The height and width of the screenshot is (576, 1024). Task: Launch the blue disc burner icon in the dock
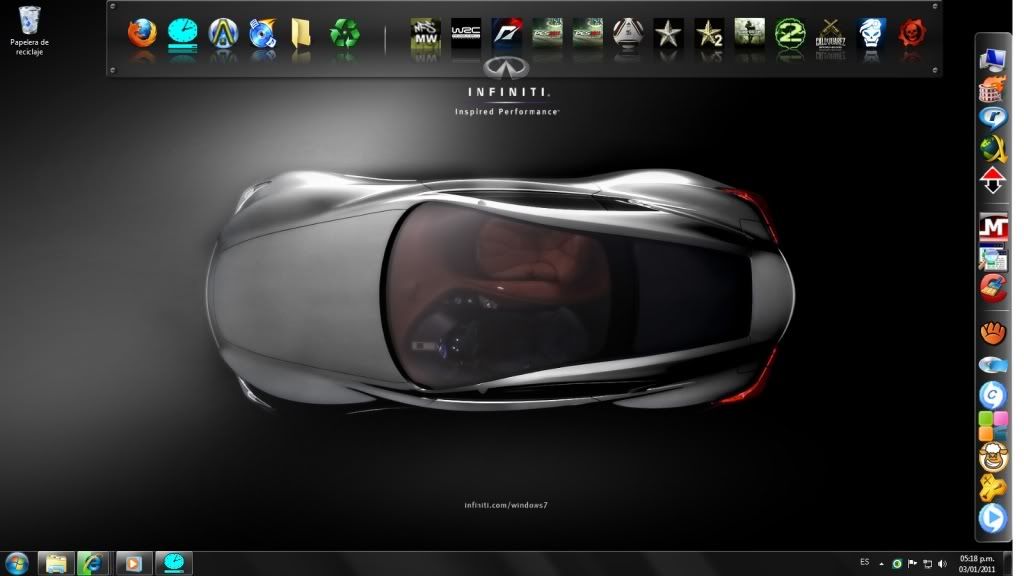[x=263, y=33]
